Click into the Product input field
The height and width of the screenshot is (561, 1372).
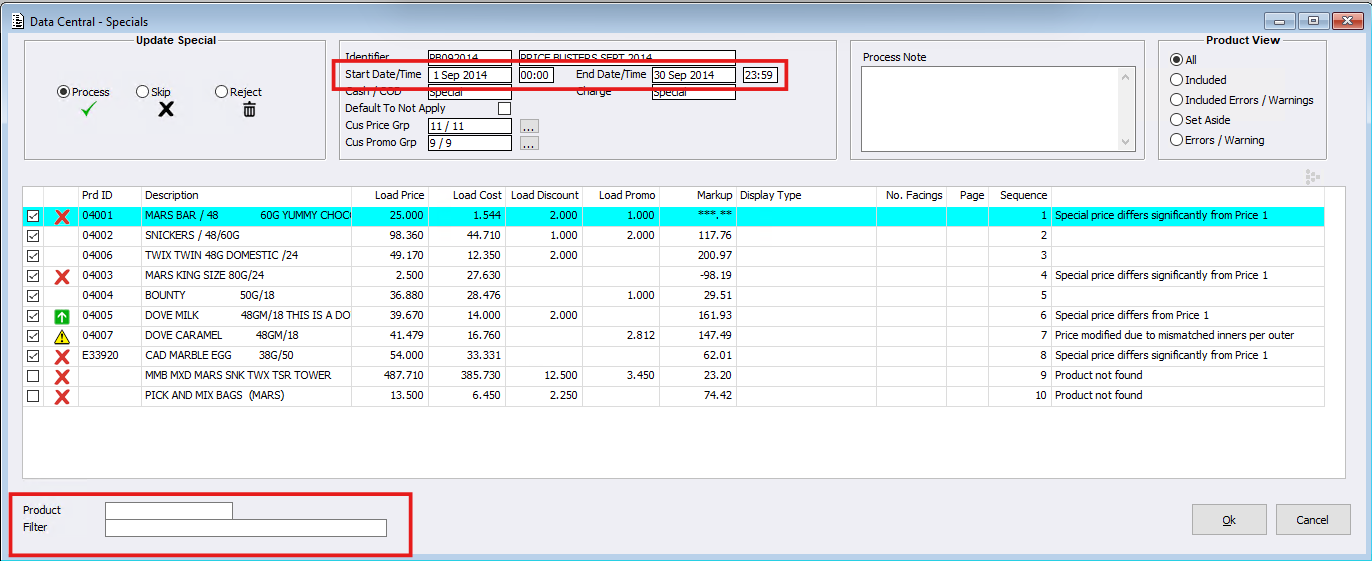coord(169,511)
